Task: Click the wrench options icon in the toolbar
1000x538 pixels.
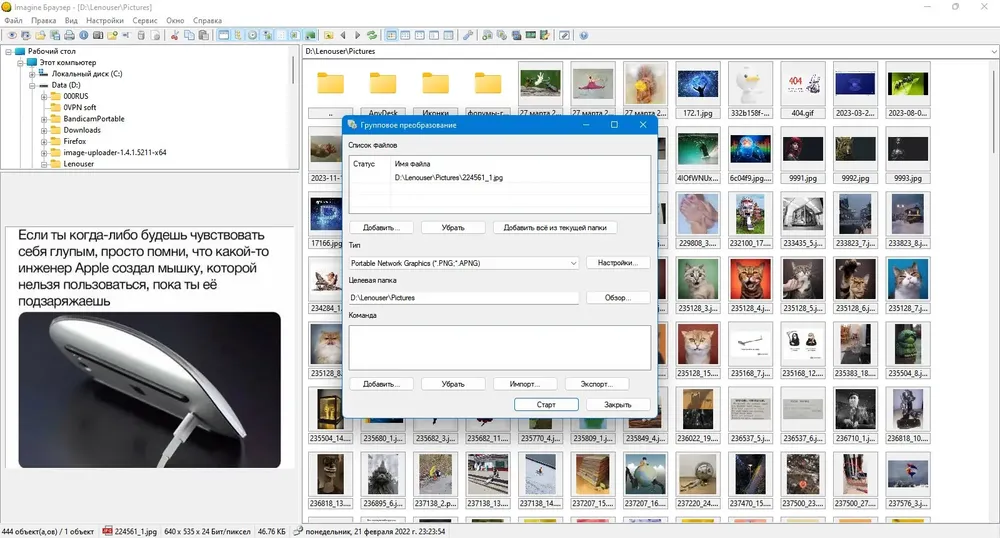Action: [x=468, y=36]
